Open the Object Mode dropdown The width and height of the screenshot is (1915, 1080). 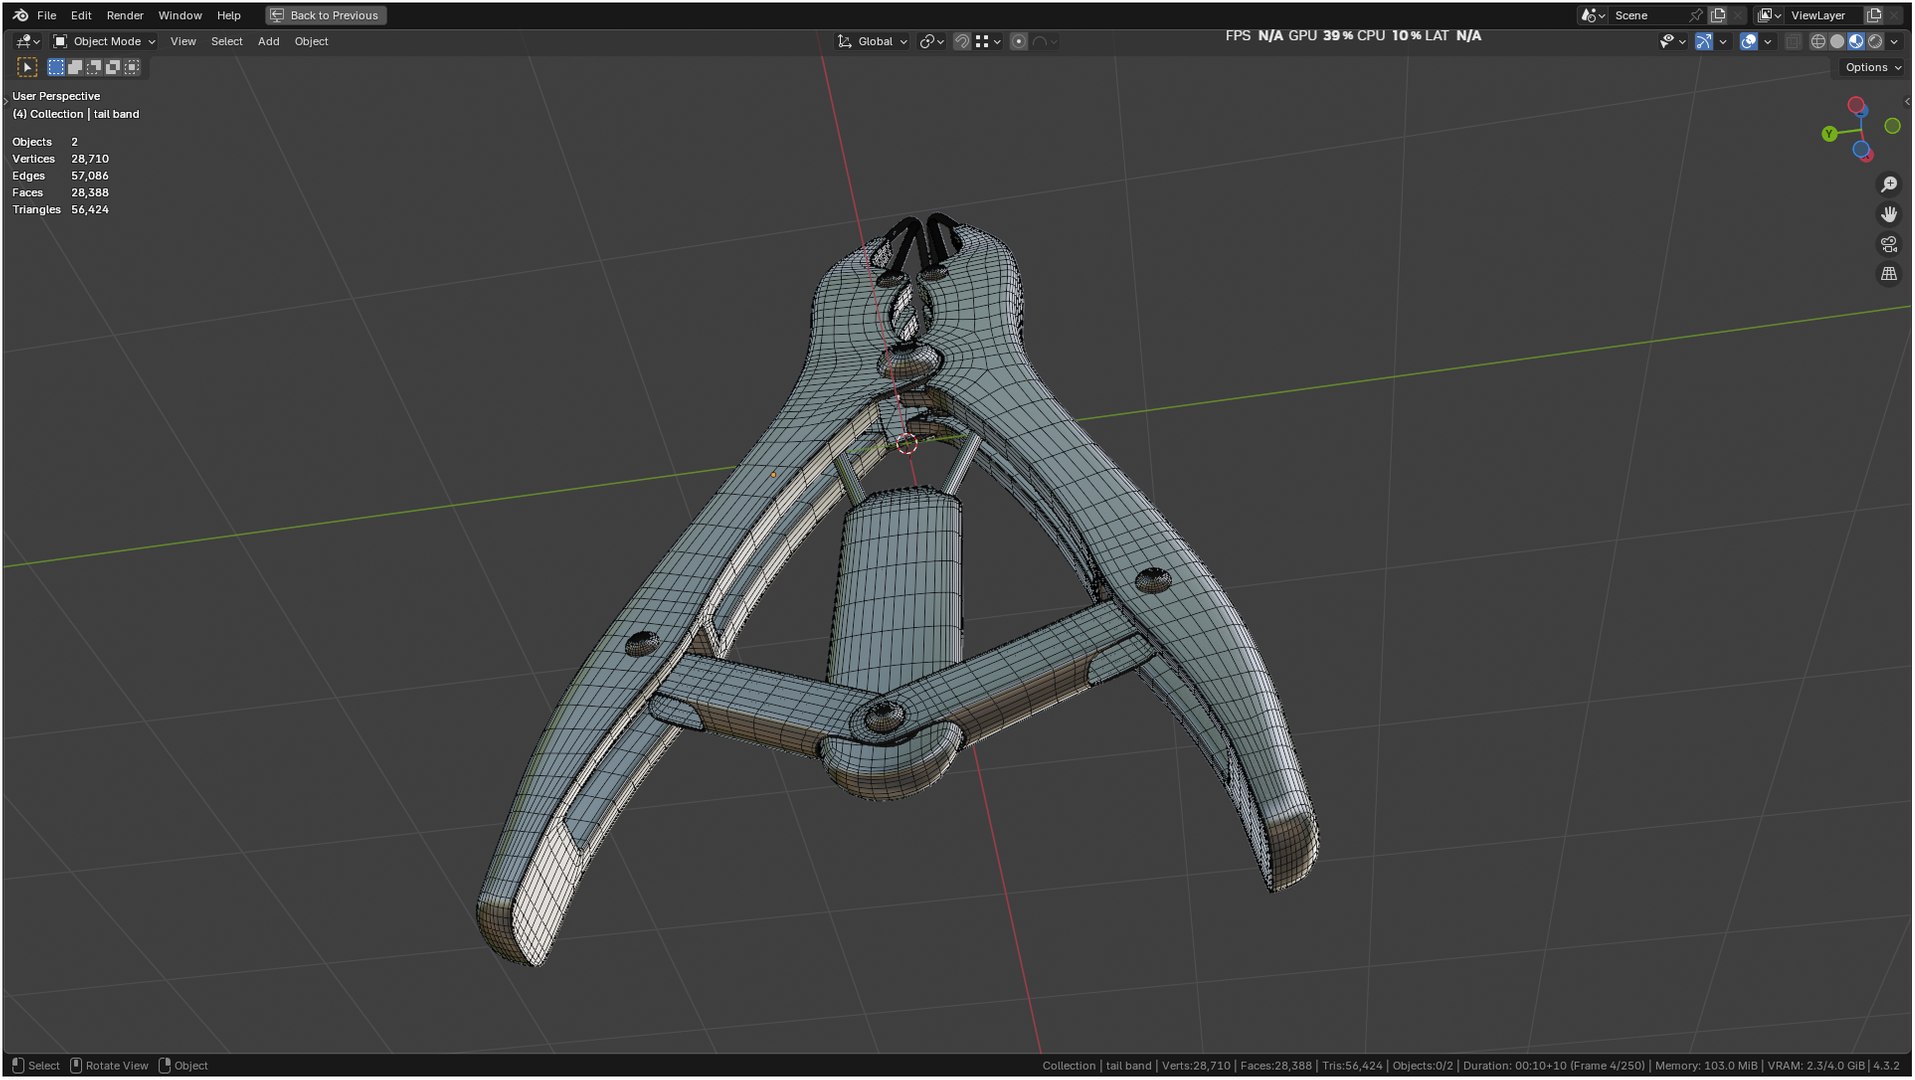point(104,41)
